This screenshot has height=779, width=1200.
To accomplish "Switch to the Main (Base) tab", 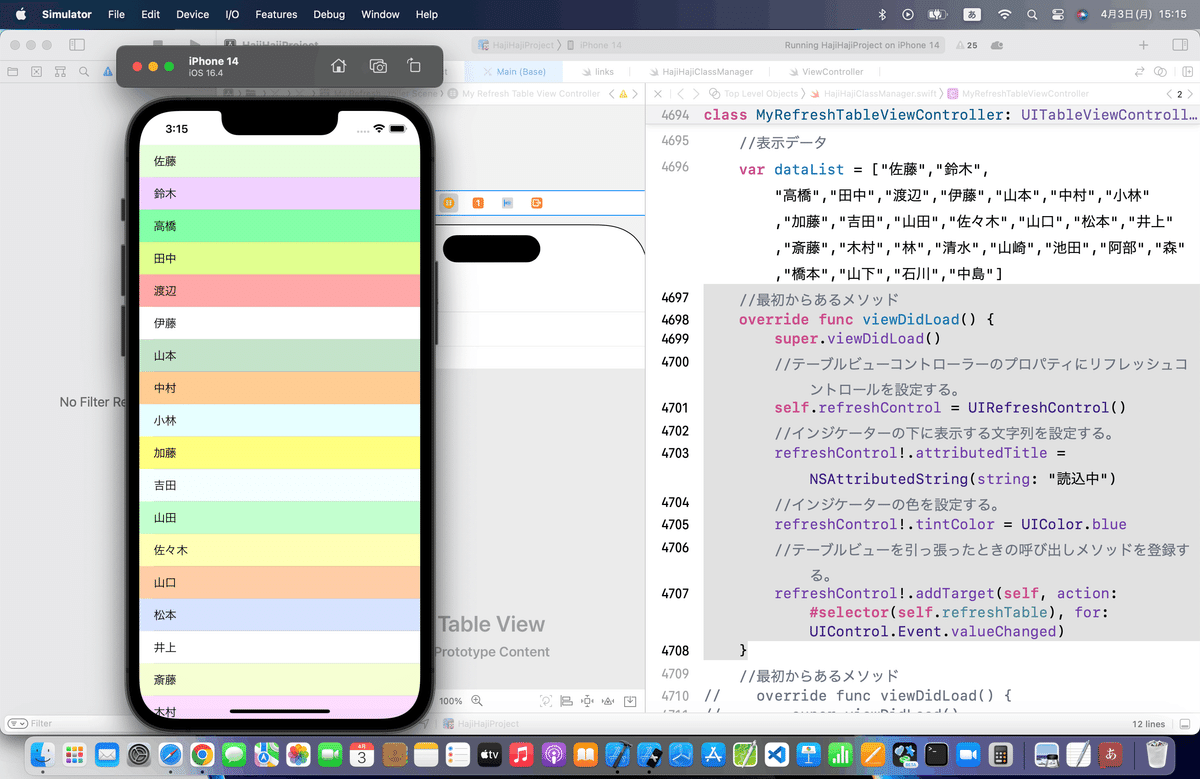I will click(513, 72).
